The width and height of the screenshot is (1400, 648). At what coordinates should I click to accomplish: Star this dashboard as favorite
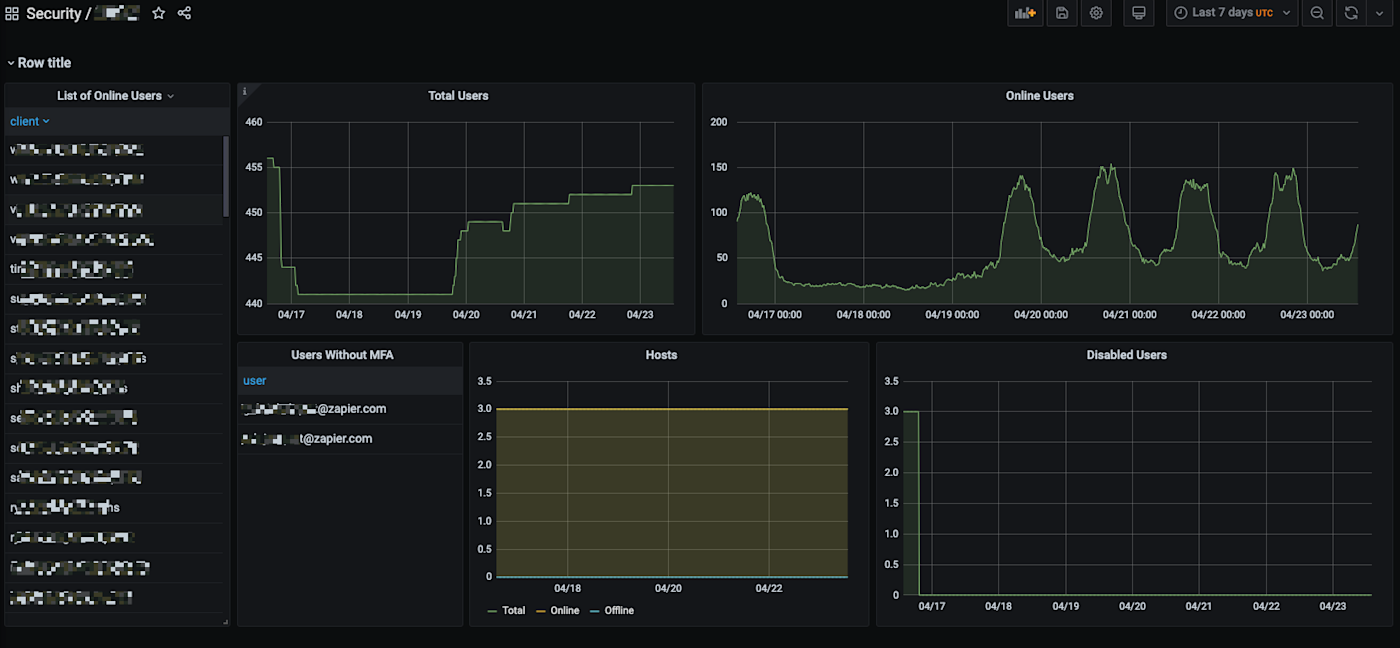tap(158, 14)
